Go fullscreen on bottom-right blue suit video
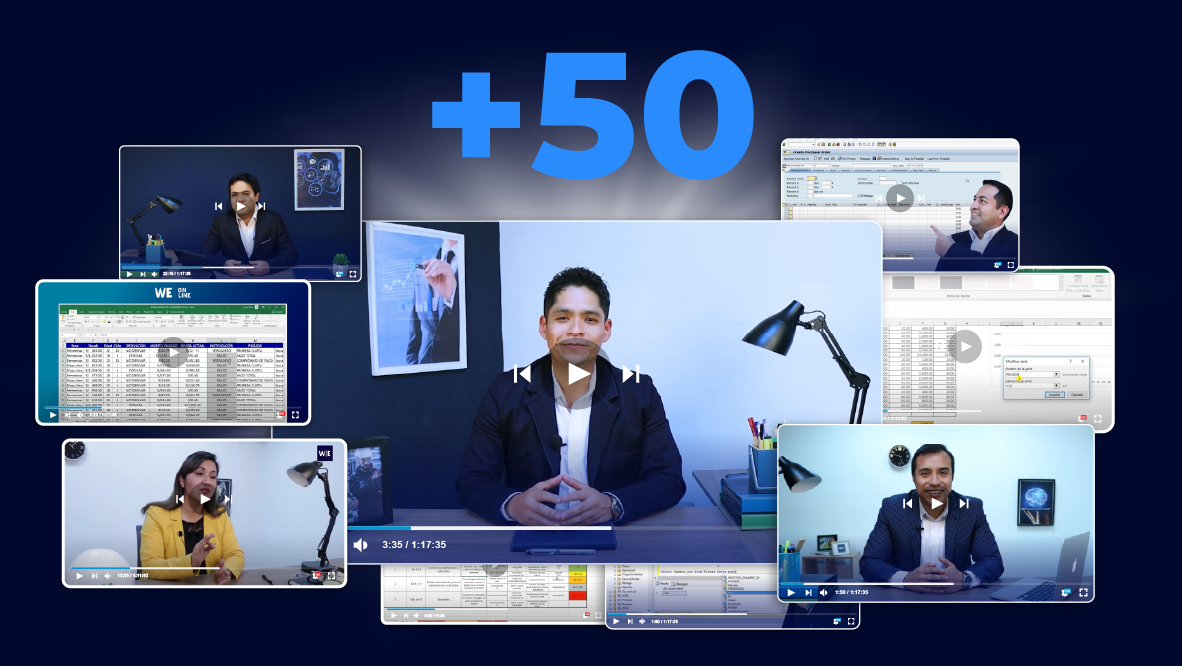Viewport: 1182px width, 666px height. [x=1083, y=592]
